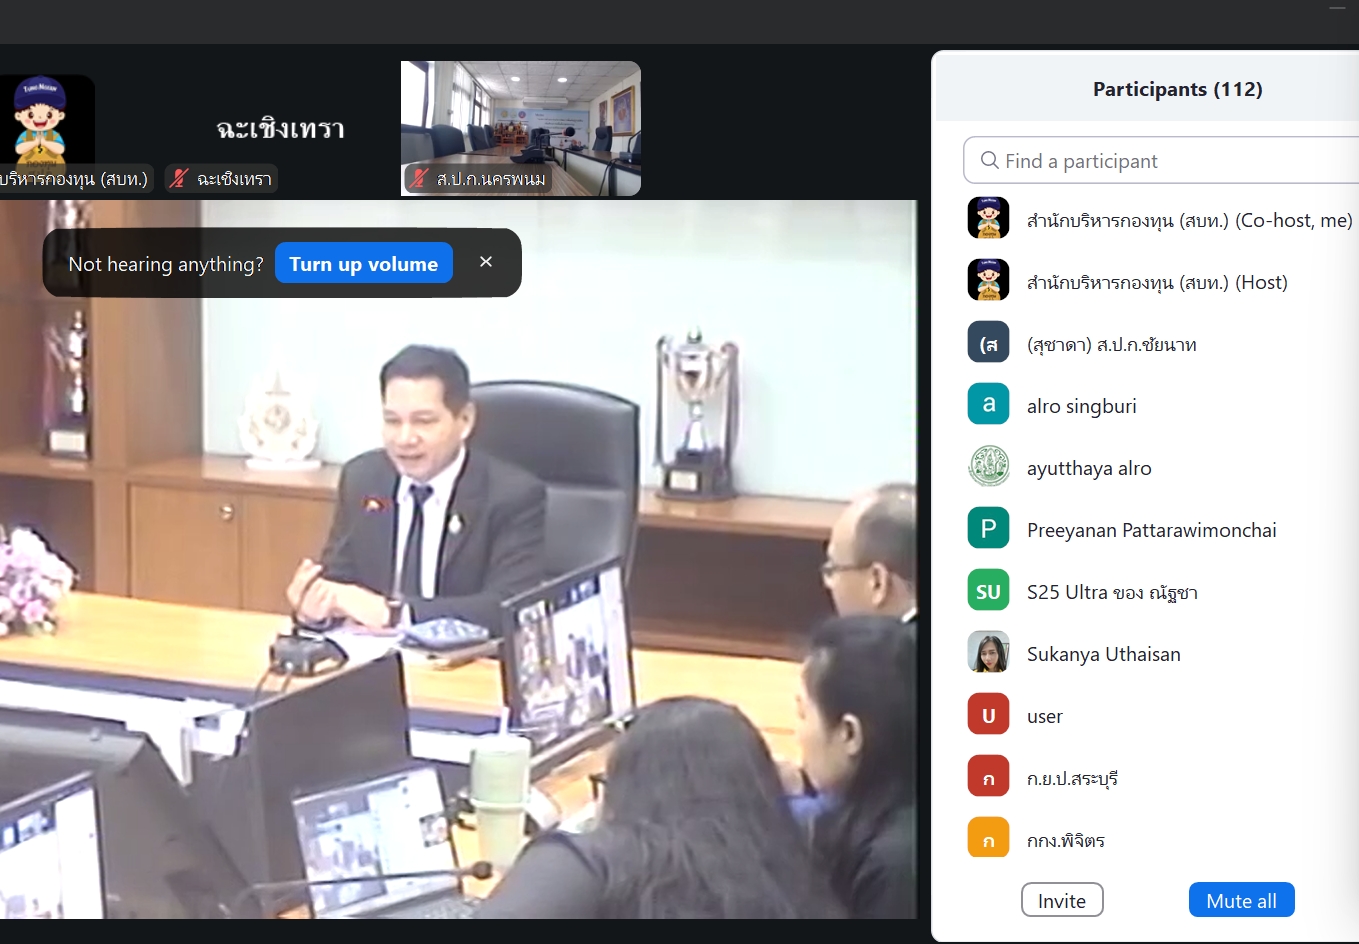Viewport: 1359px width, 944px height.
Task: Click the Turn up volume button
Action: pyautogui.click(x=363, y=264)
